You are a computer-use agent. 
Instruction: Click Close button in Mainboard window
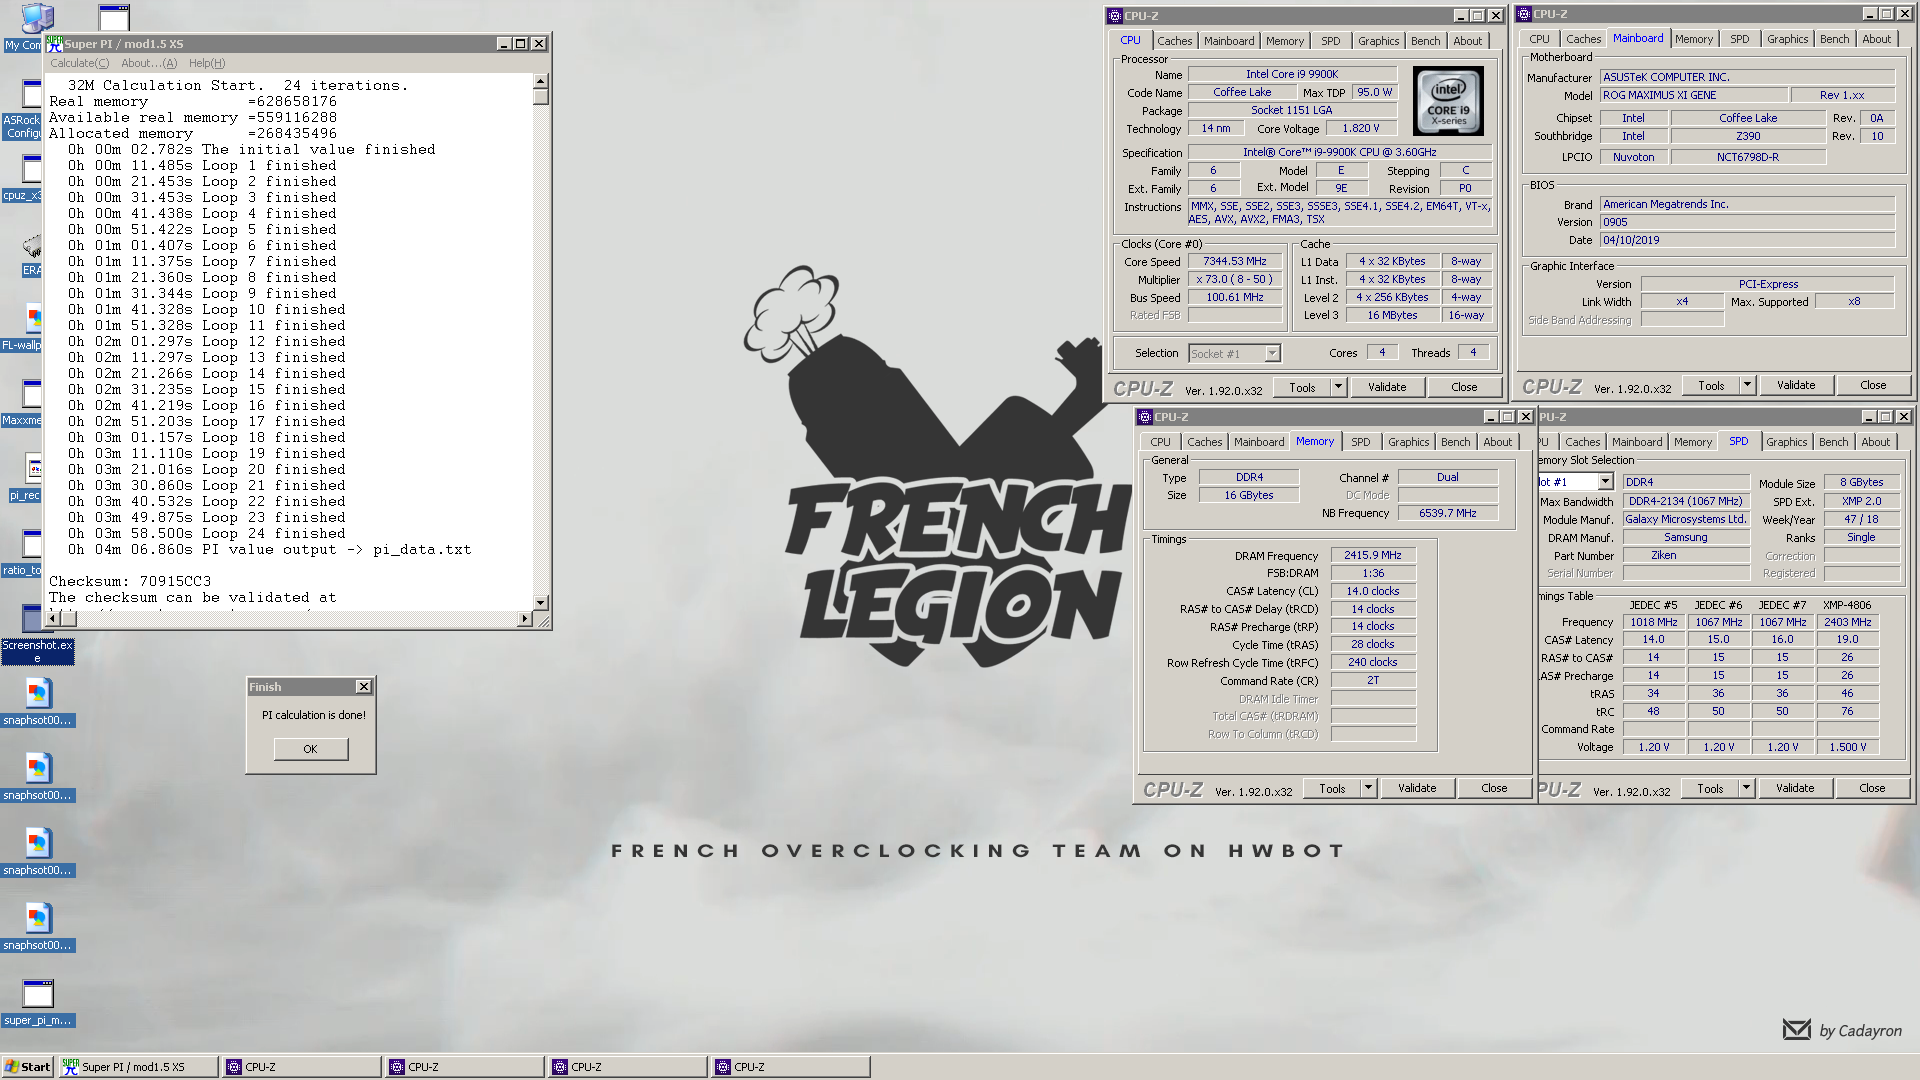[1873, 385]
